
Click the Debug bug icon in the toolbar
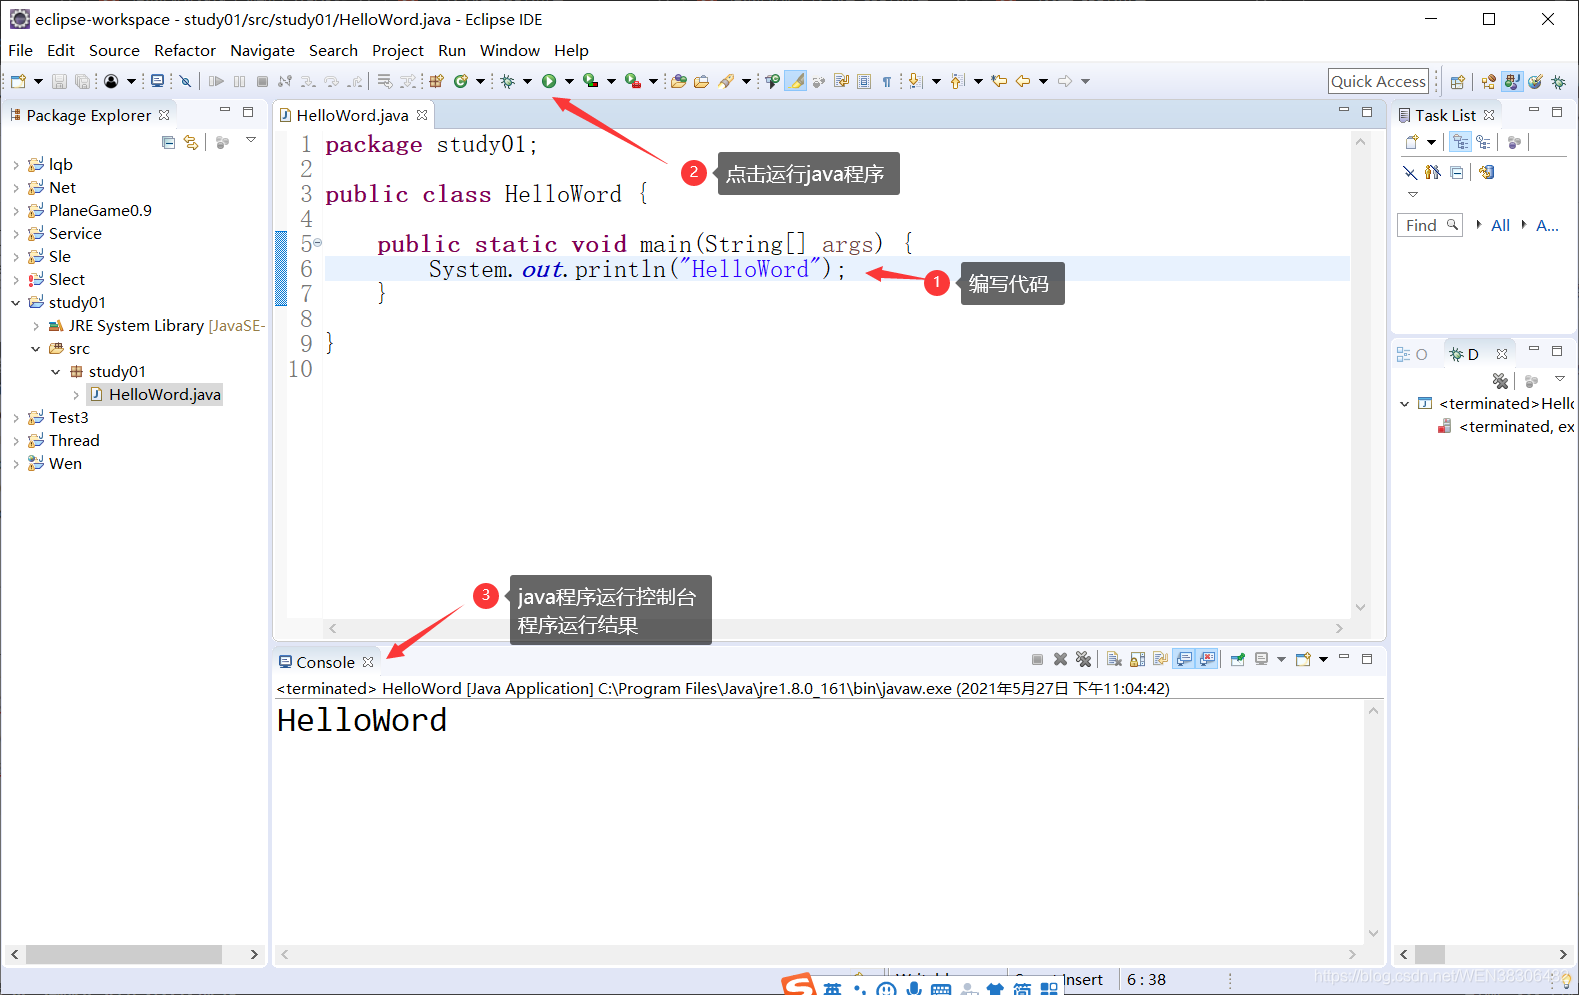pyautogui.click(x=507, y=81)
